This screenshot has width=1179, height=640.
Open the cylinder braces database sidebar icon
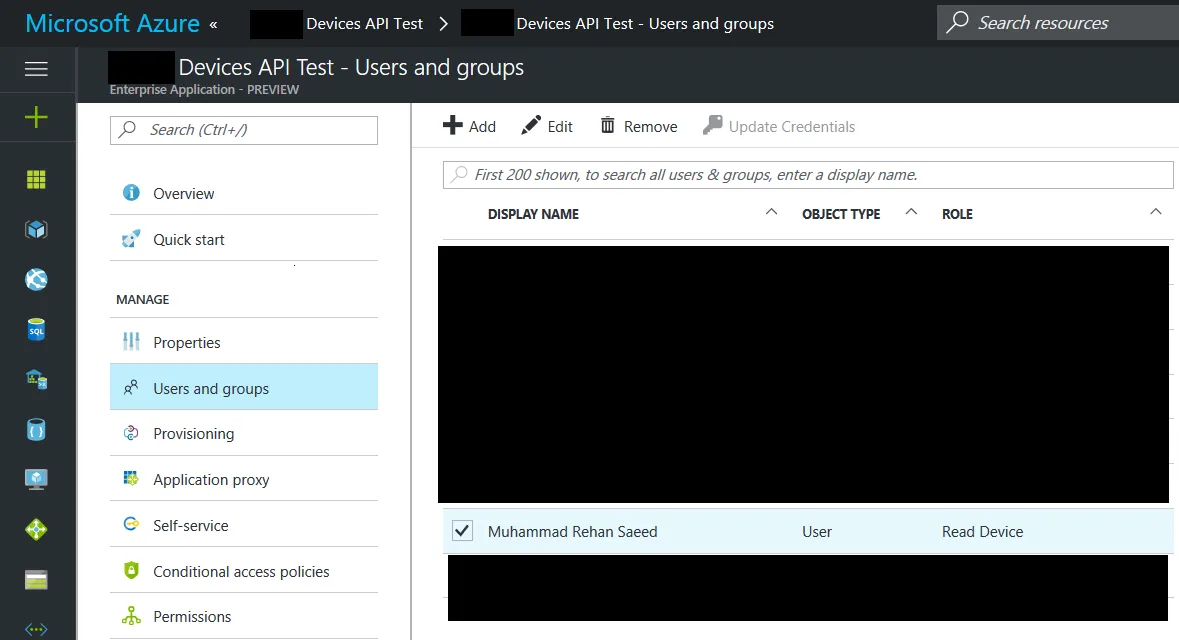coord(36,429)
